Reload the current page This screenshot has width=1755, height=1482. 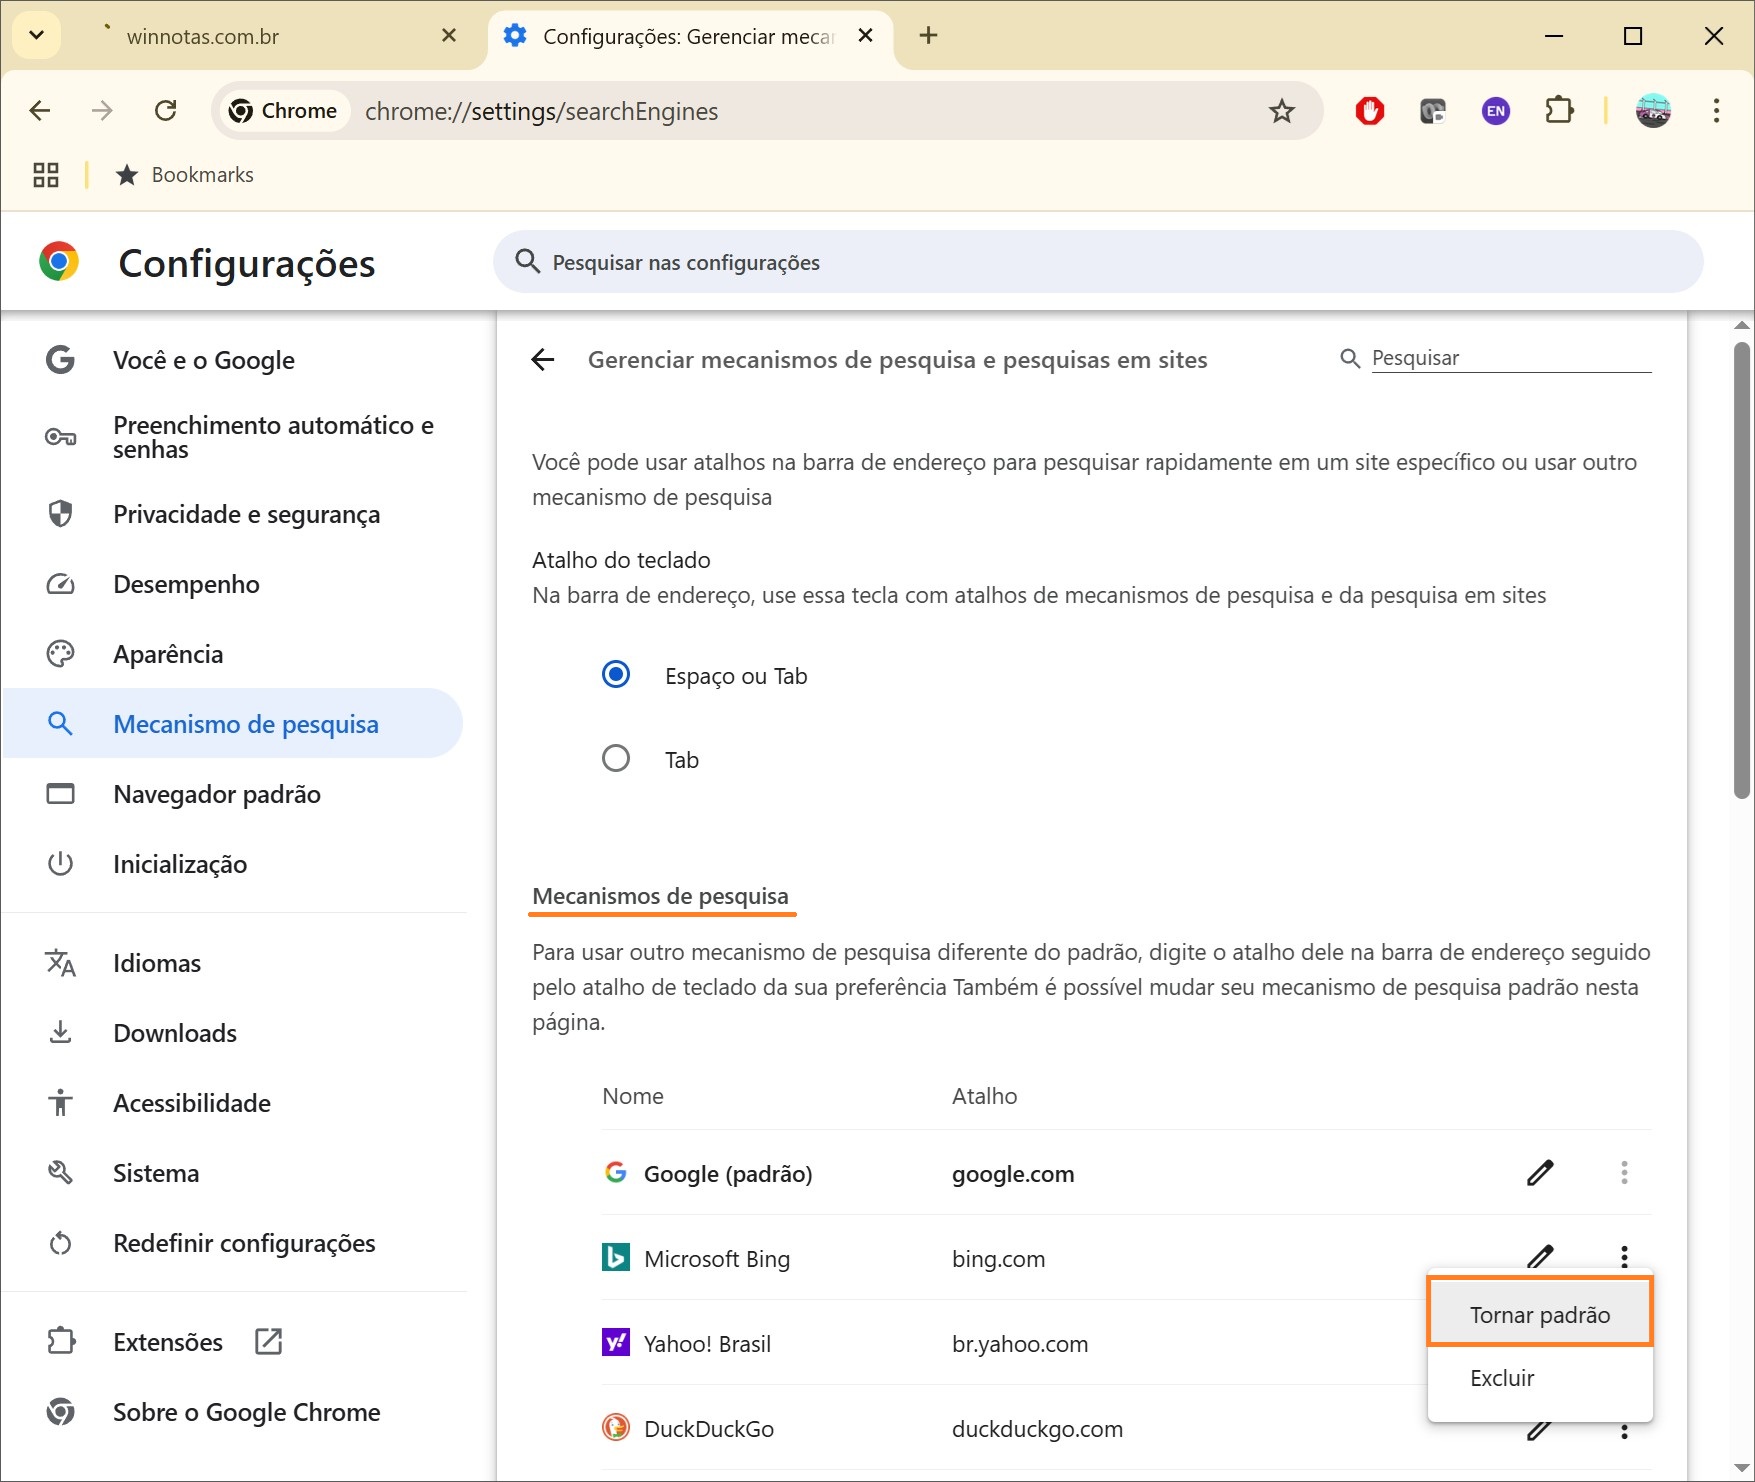pos(166,111)
